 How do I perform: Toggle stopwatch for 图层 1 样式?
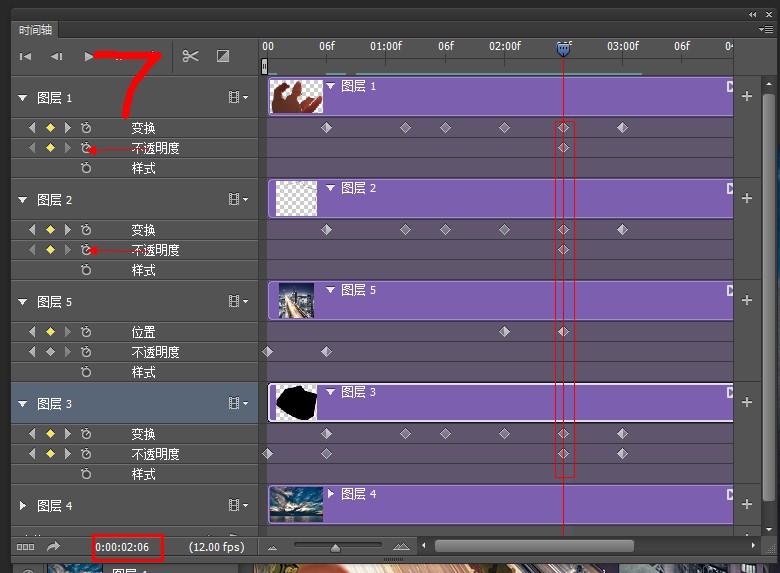coord(86,168)
